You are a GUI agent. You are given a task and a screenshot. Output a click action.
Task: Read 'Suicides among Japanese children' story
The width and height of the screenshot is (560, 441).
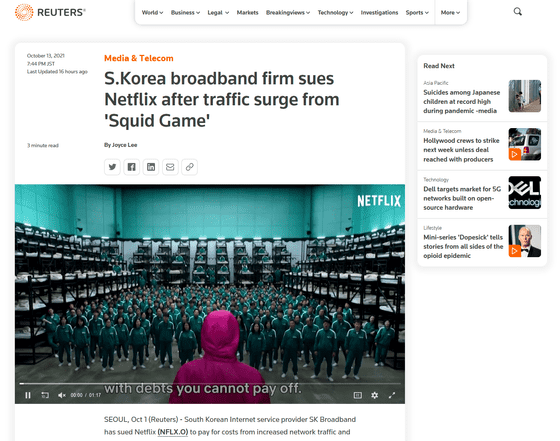[x=461, y=101]
